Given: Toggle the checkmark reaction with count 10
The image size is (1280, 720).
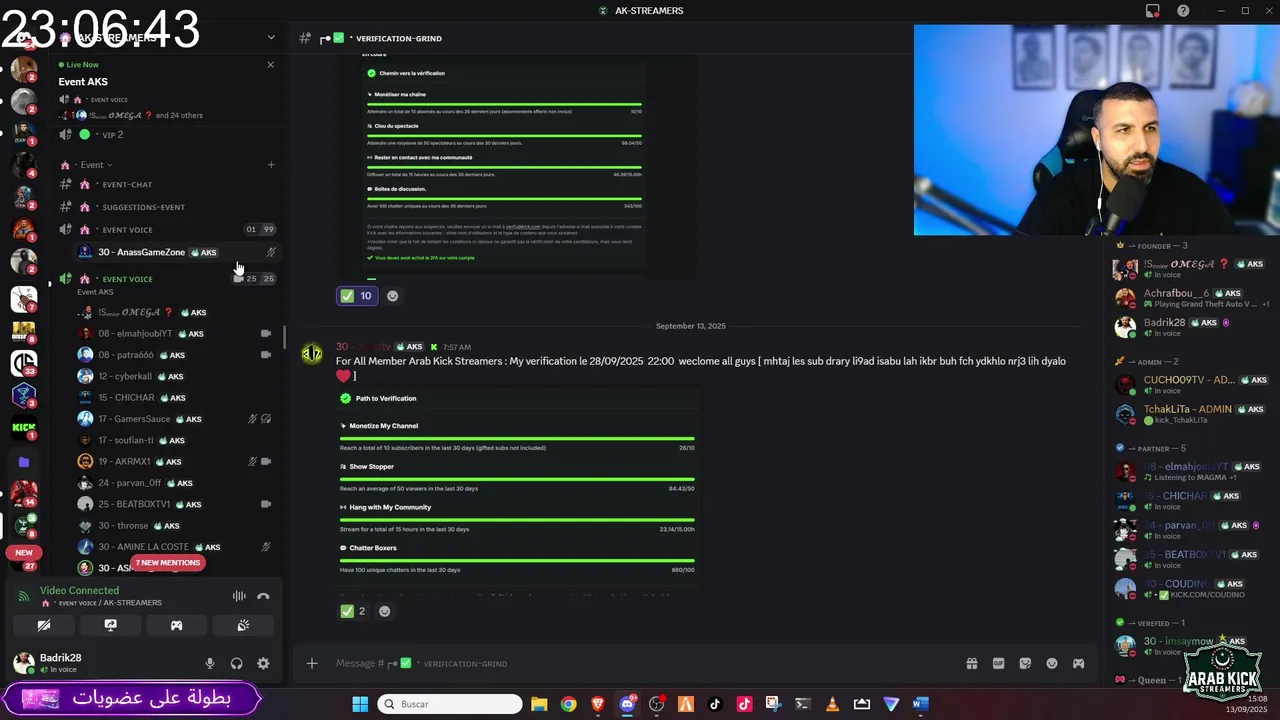Looking at the screenshot, I should [356, 296].
